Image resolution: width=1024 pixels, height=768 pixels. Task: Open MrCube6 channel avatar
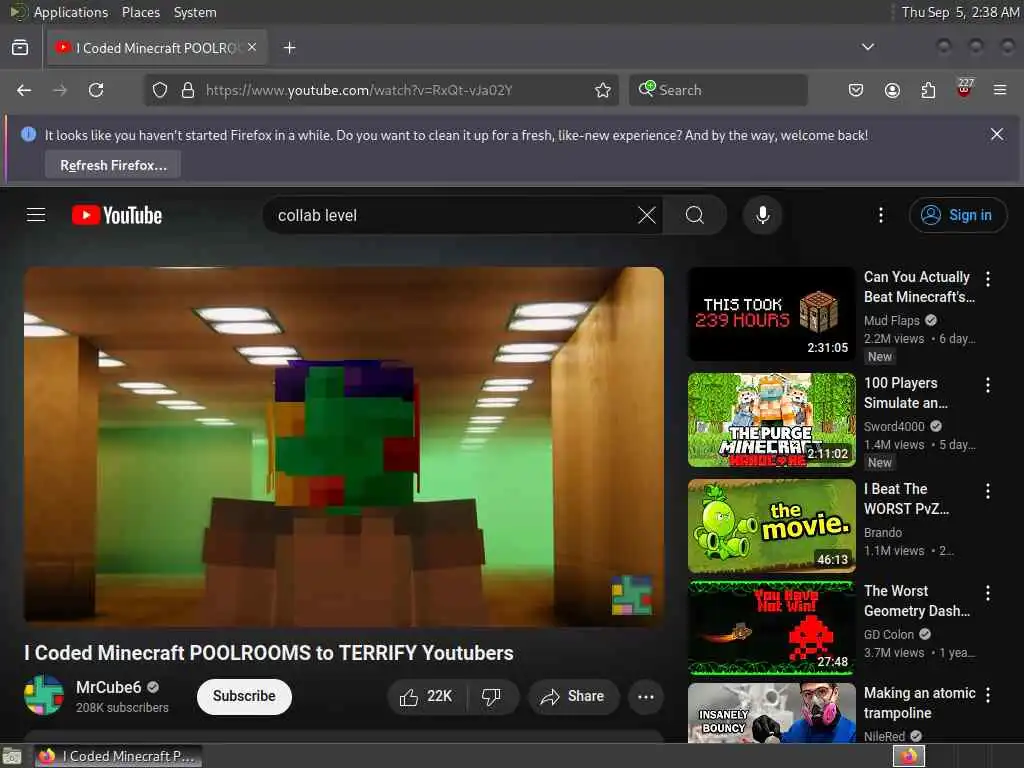[44, 695]
